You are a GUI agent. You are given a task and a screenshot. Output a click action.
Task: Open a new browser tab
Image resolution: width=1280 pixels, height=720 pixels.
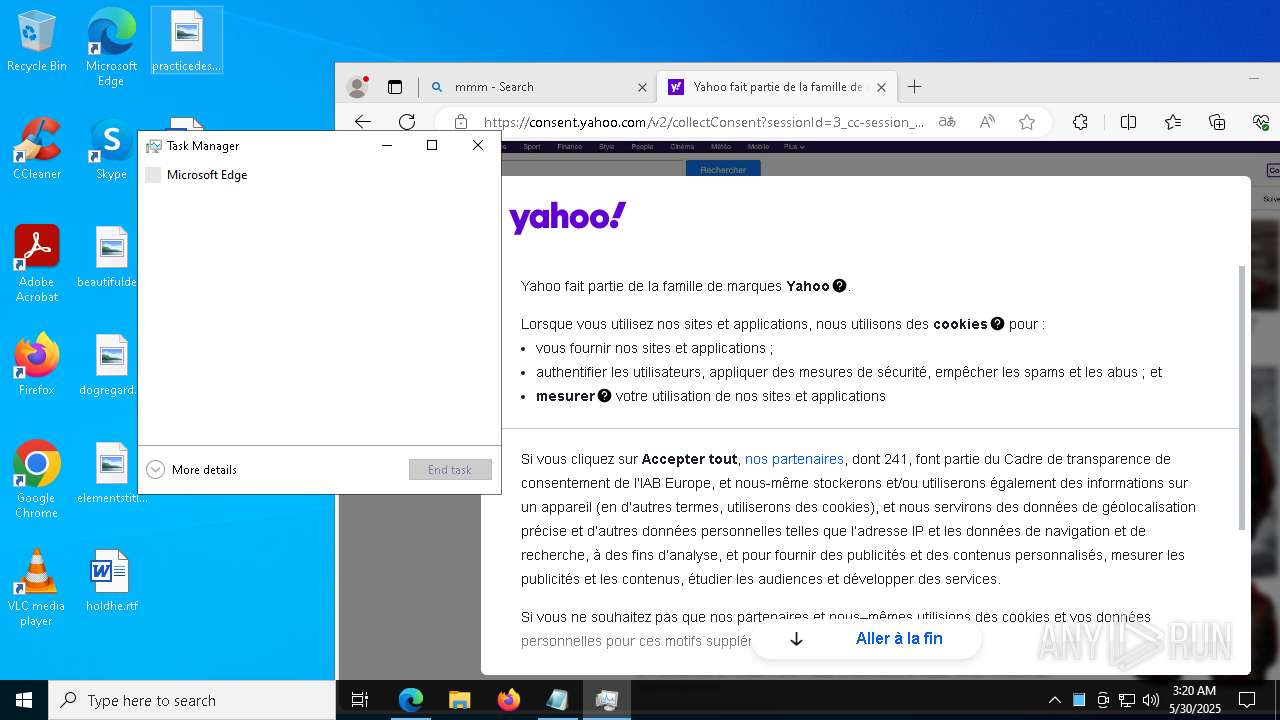(914, 87)
